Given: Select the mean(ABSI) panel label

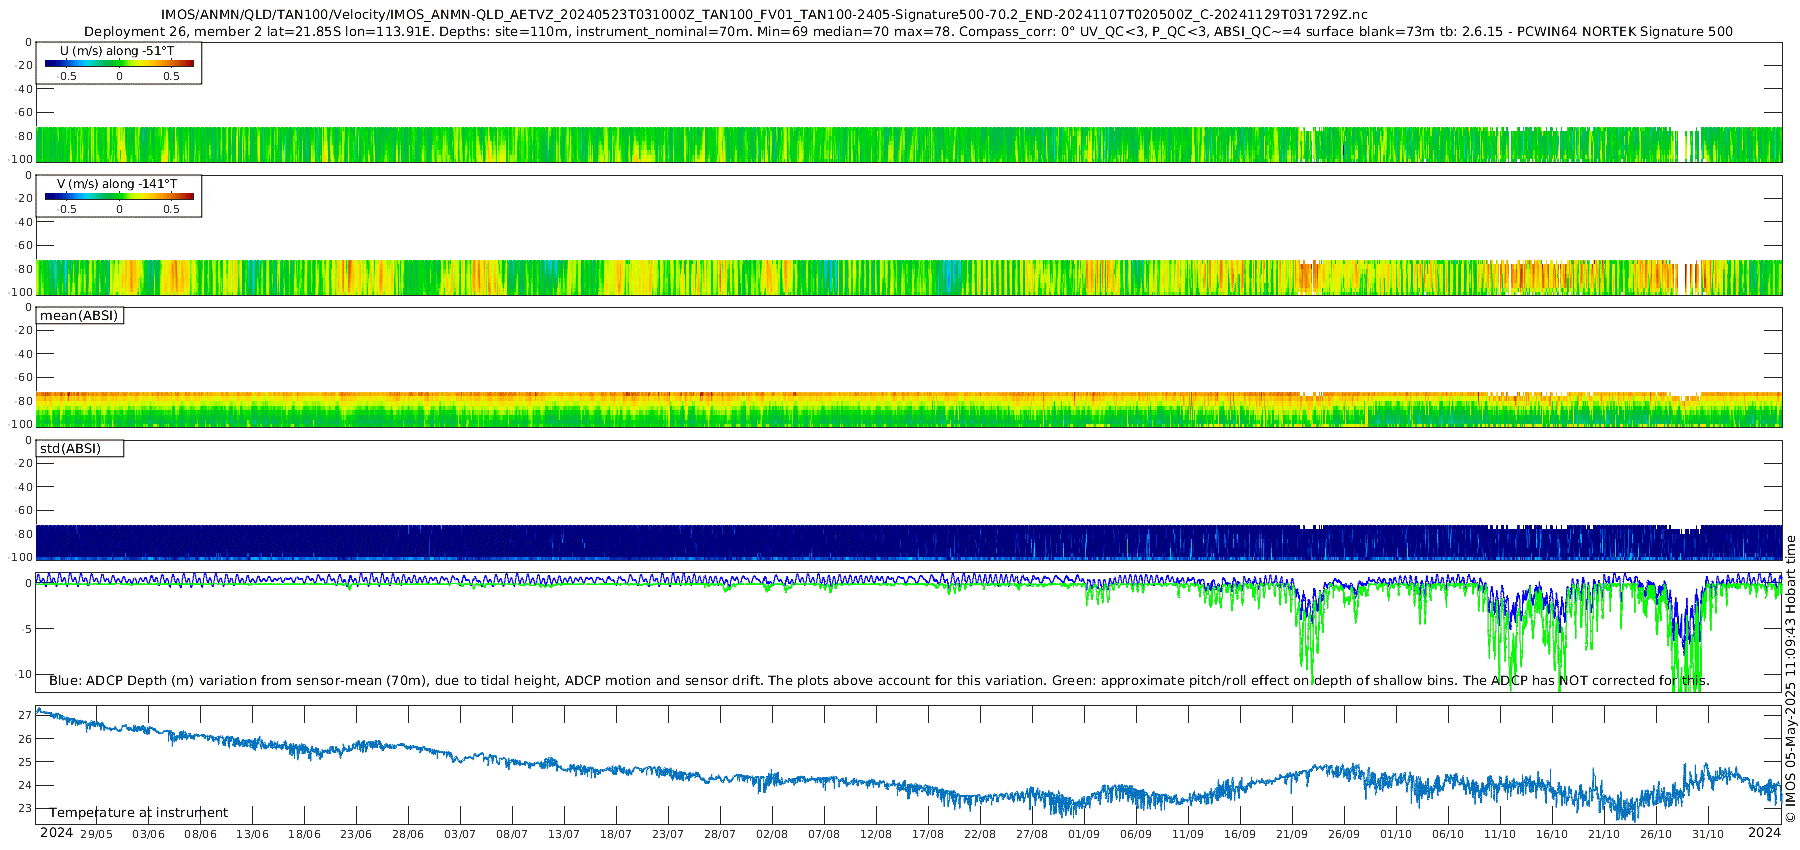Looking at the screenshot, I should coord(80,316).
